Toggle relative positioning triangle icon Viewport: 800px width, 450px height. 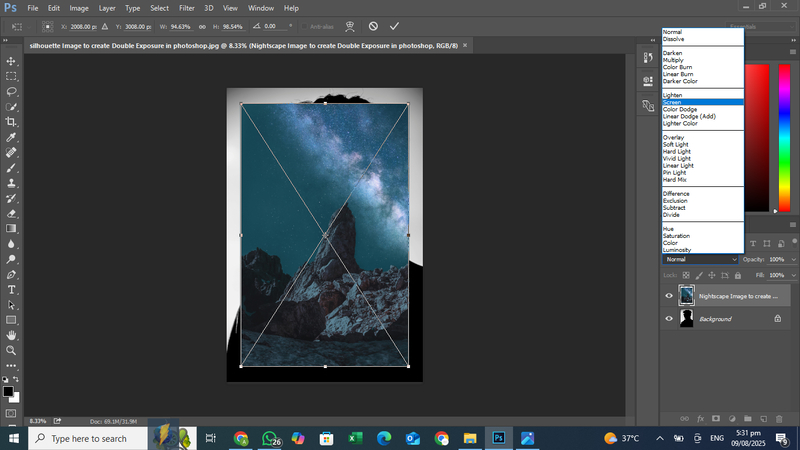click(x=105, y=27)
